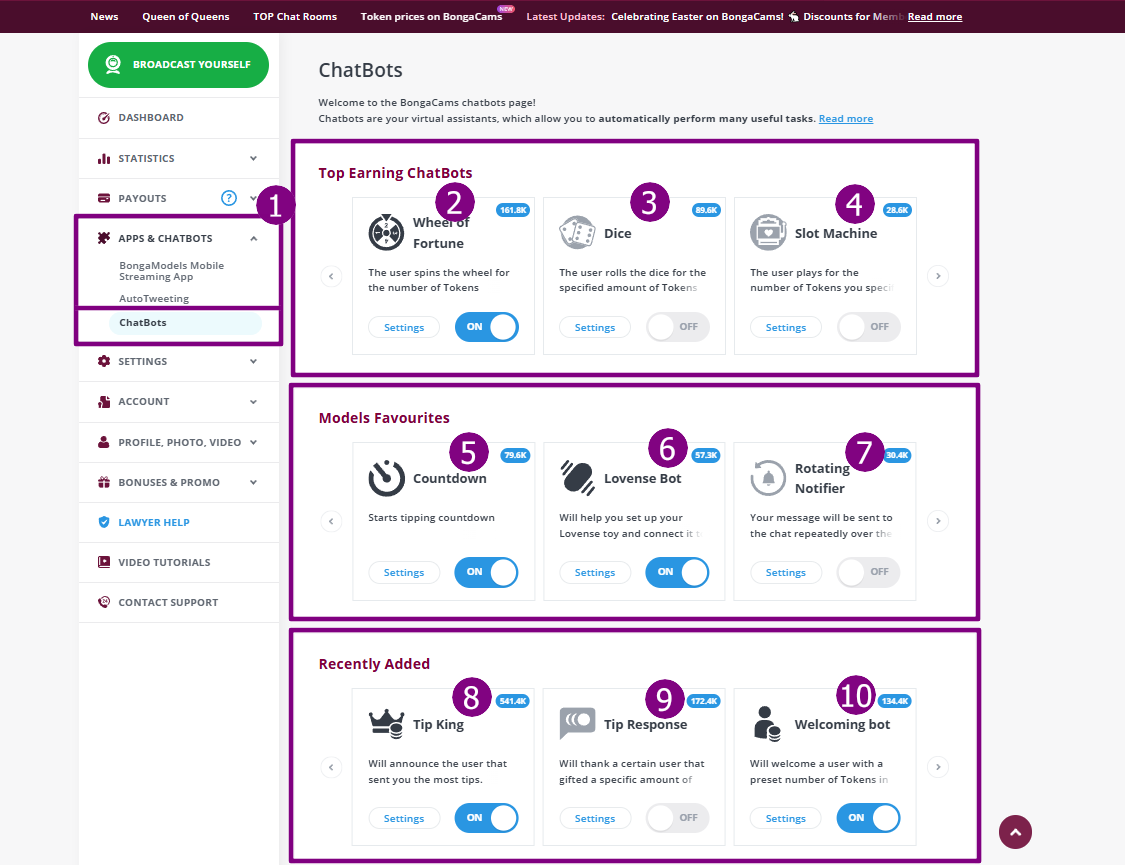Screen dimensions: 1125x865
Task: Enable the Dice chatbot toggle
Action: pos(677,327)
